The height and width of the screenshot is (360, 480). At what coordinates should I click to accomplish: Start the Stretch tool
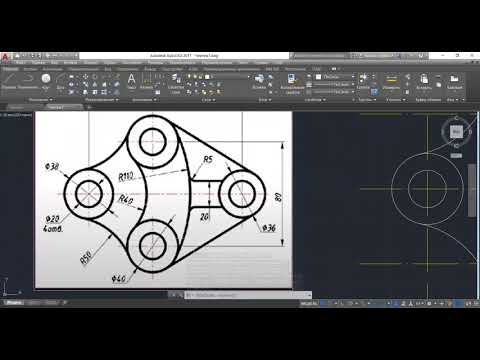(86, 92)
